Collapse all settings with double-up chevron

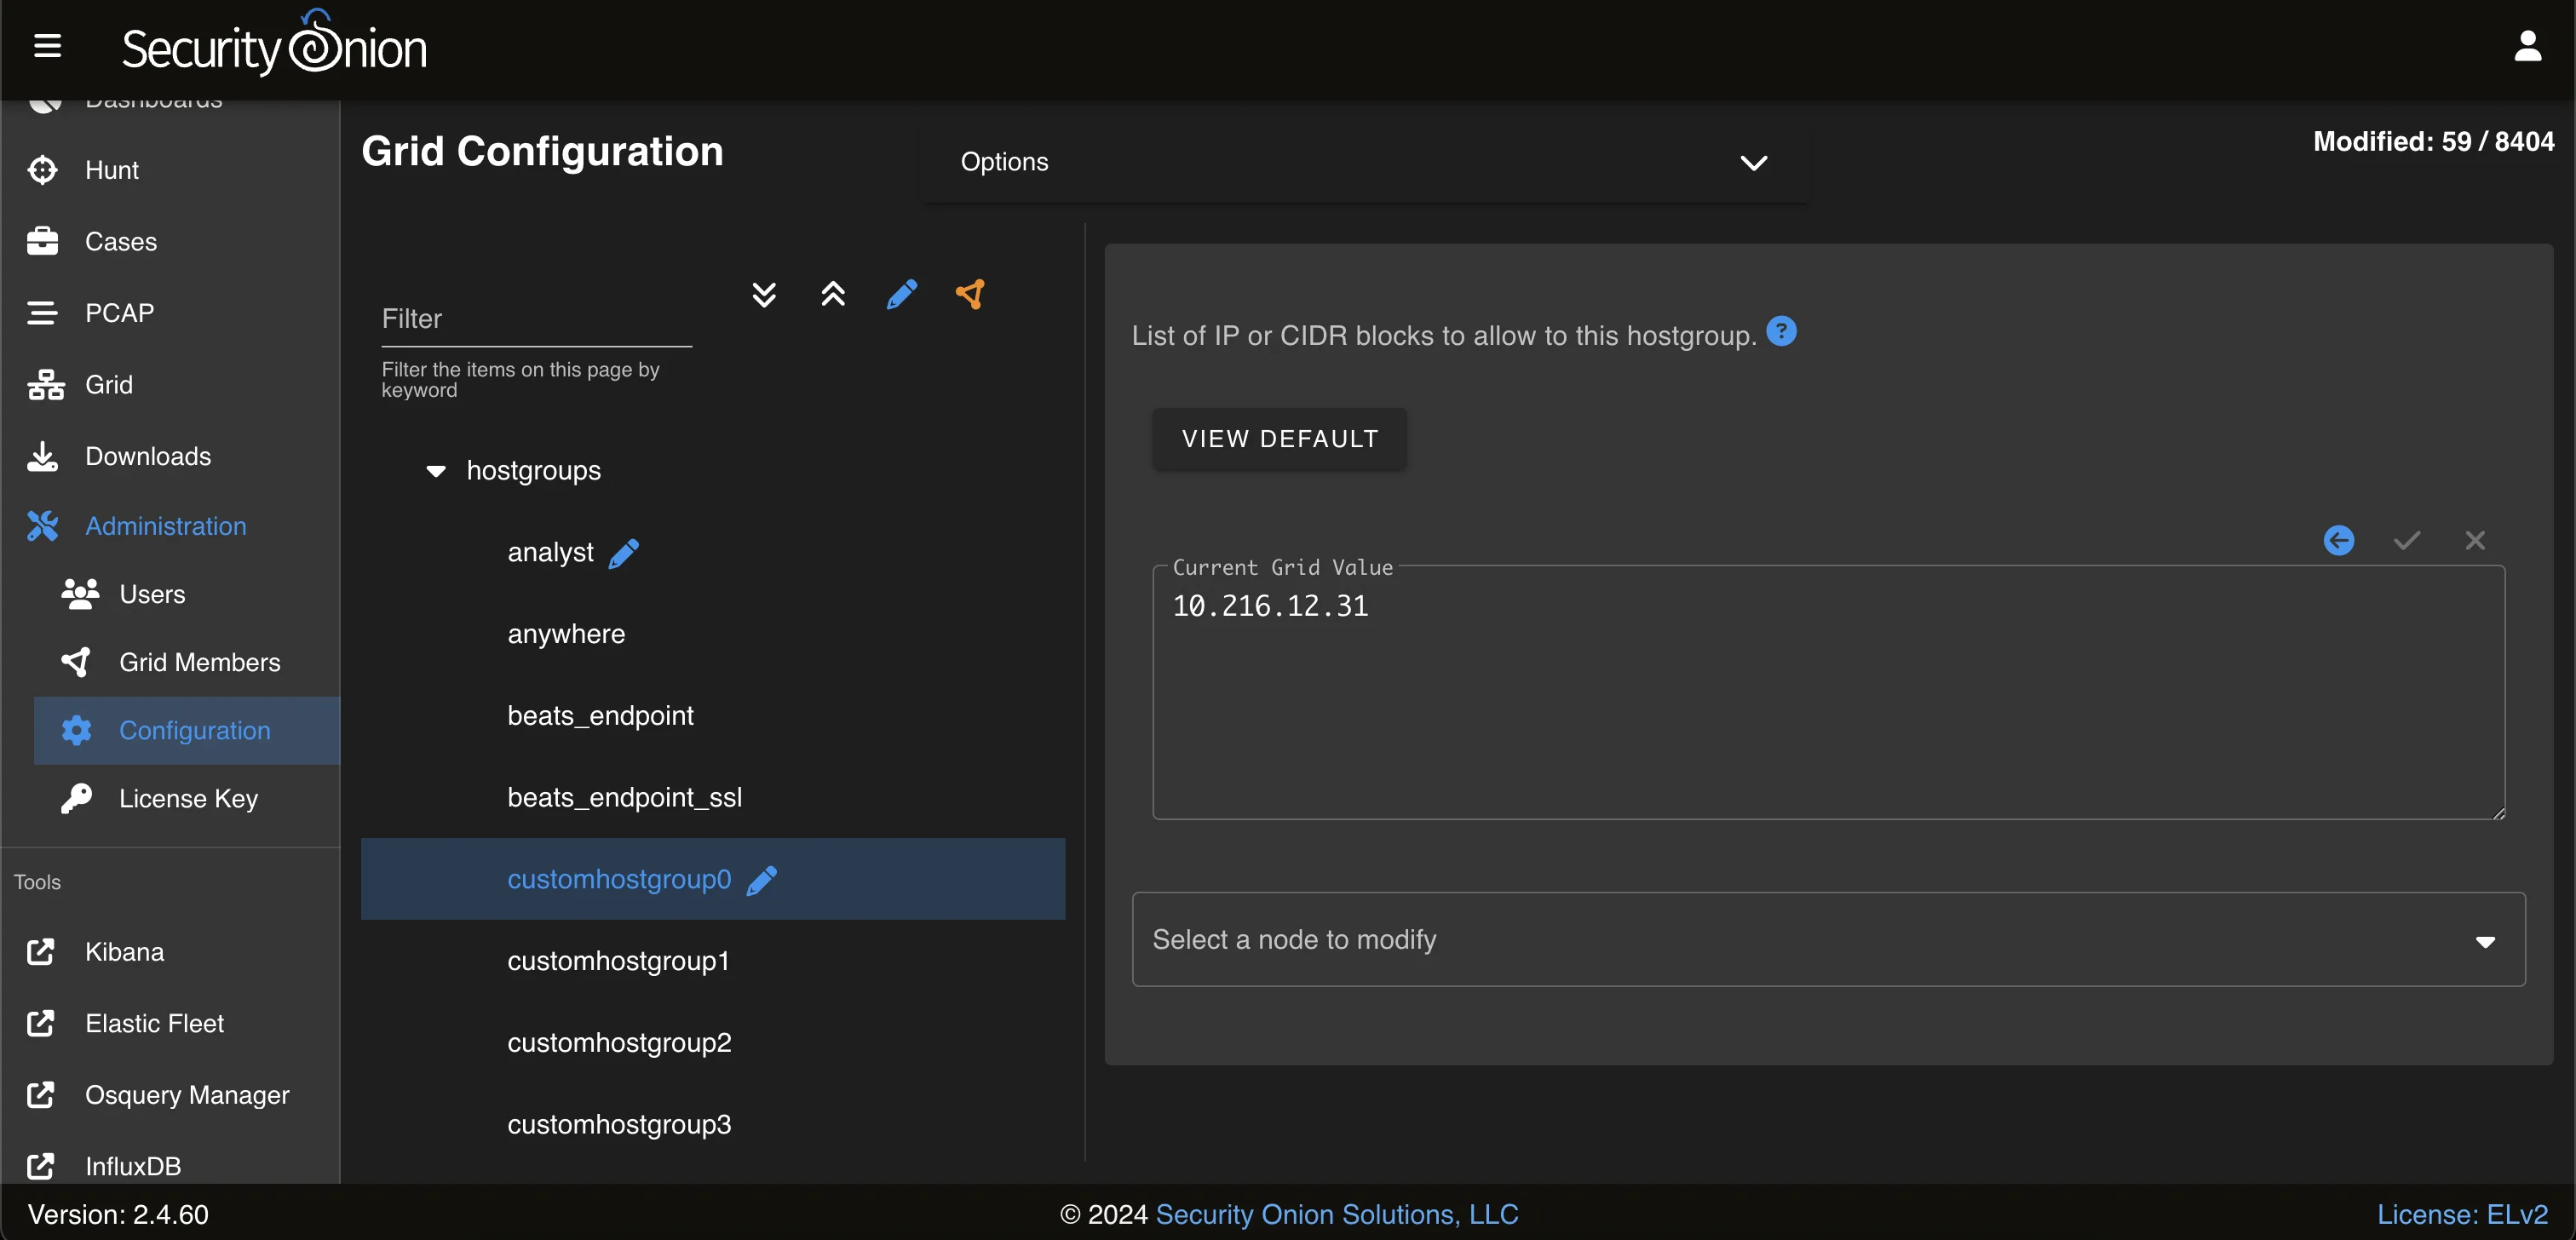(x=833, y=294)
